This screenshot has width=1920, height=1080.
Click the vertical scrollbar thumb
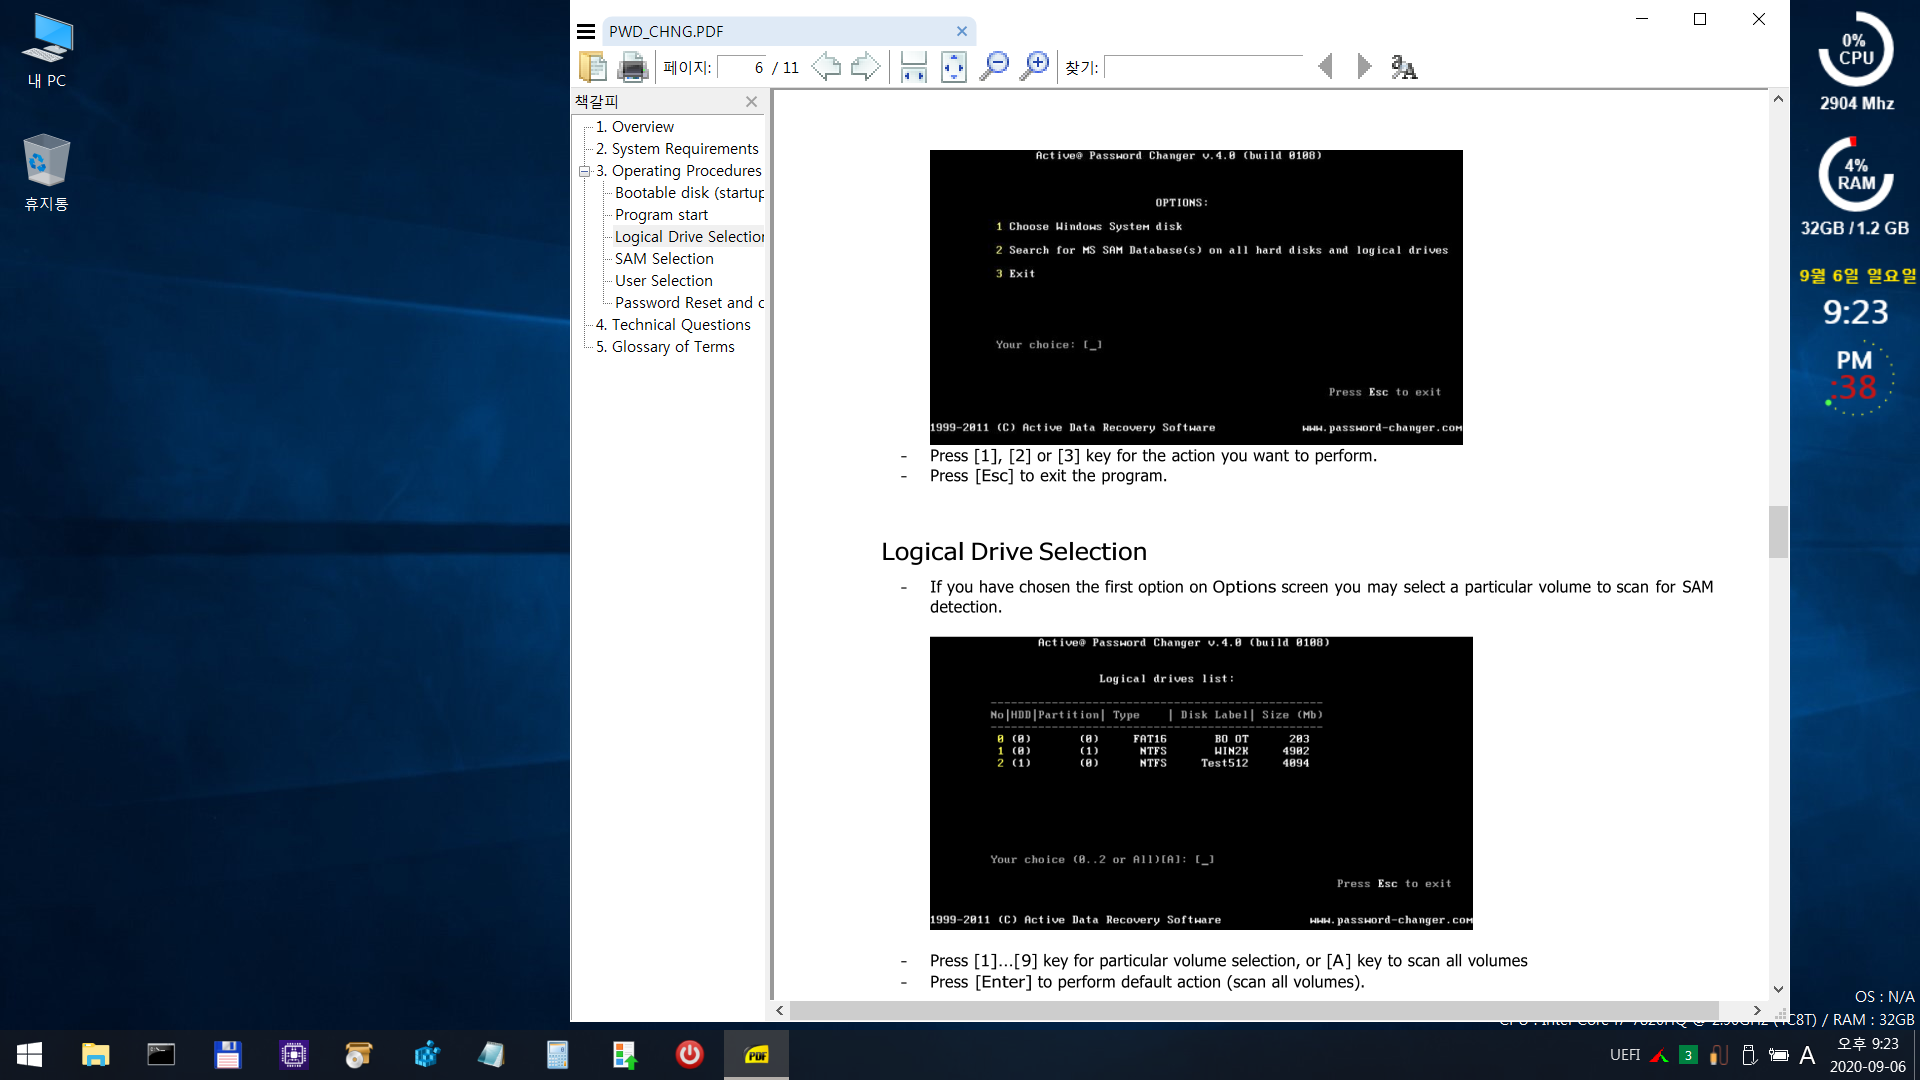[x=1778, y=532]
